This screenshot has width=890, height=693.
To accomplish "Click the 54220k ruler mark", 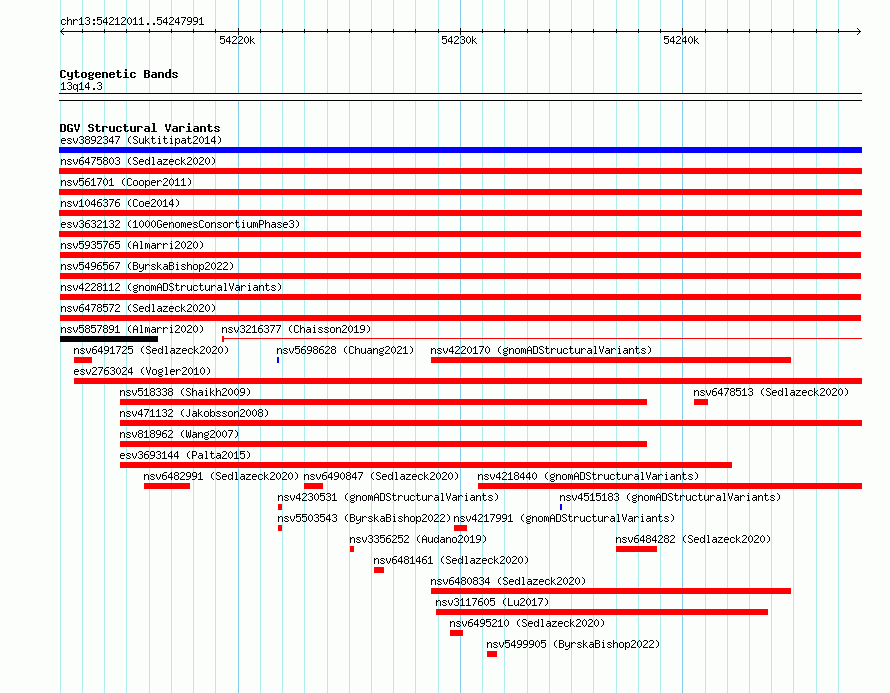I will [x=237, y=40].
